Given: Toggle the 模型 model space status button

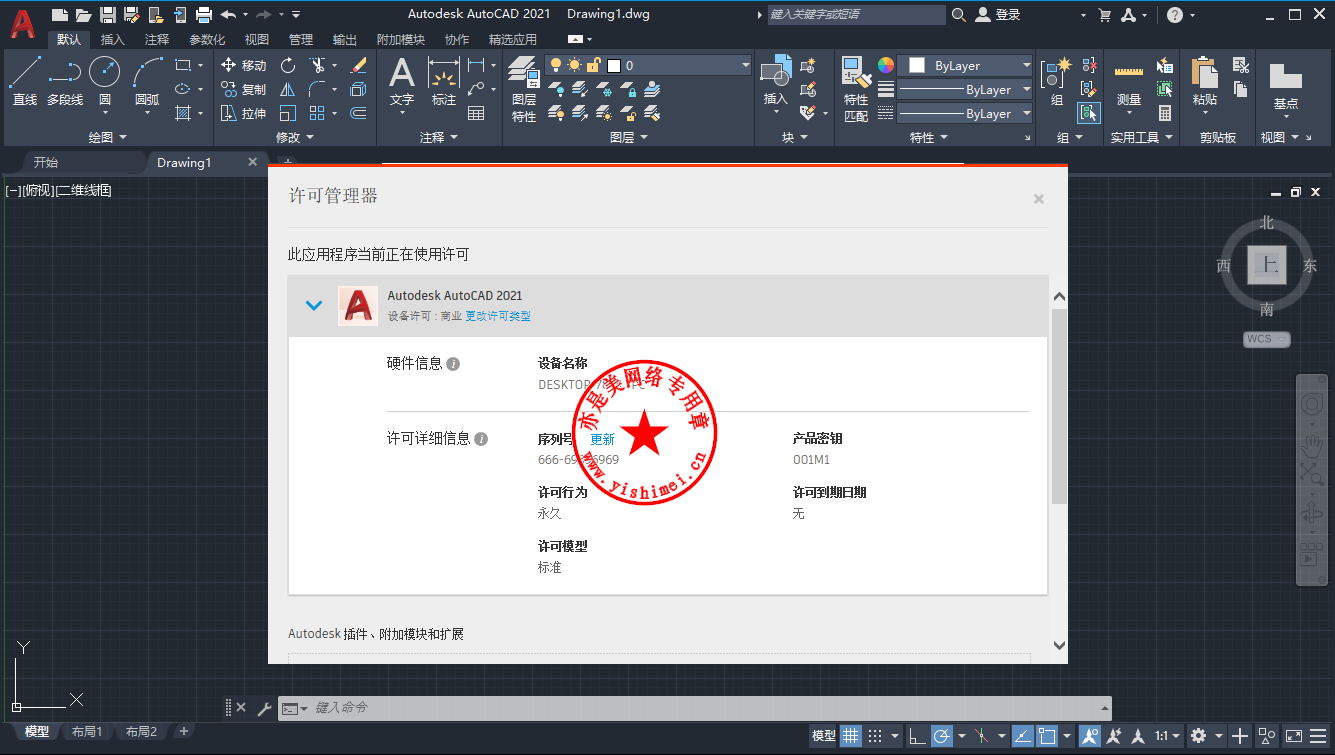Looking at the screenshot, I should 824,736.
